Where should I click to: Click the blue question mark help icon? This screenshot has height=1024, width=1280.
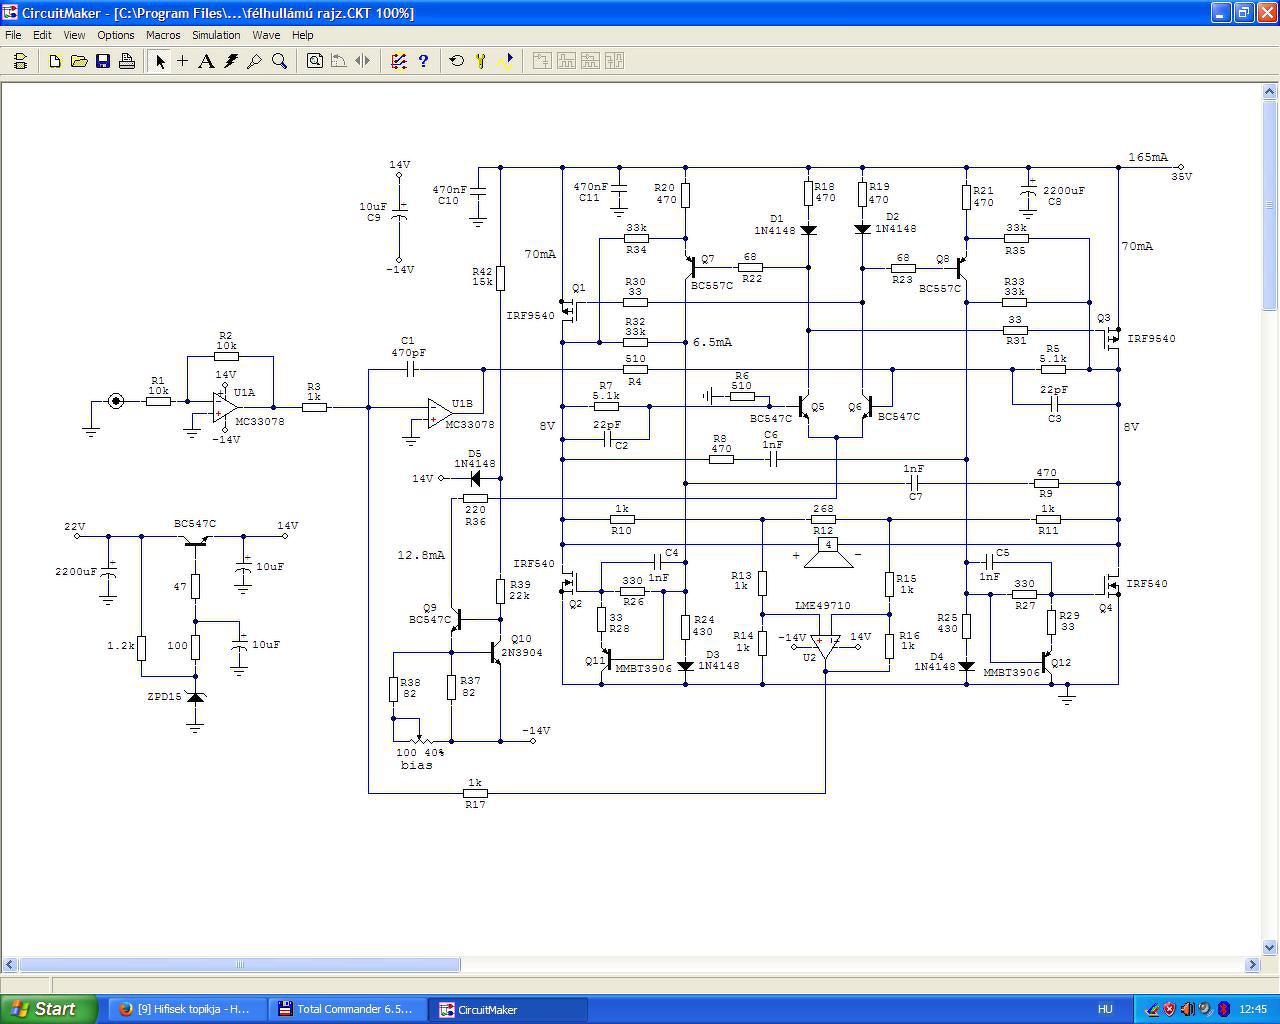(x=423, y=61)
